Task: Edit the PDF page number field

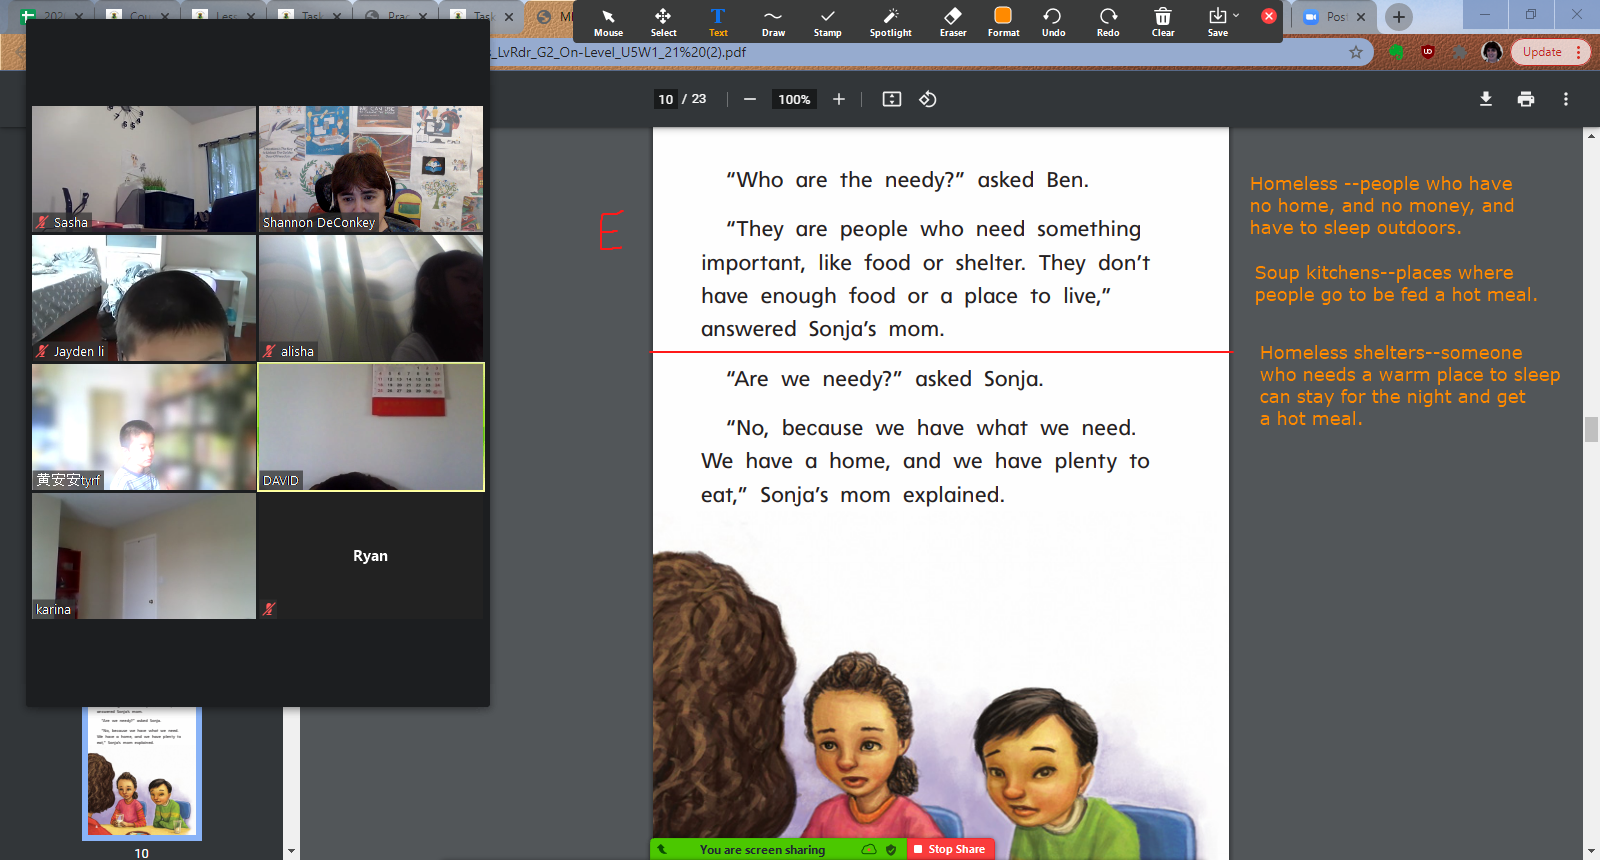Action: [666, 99]
